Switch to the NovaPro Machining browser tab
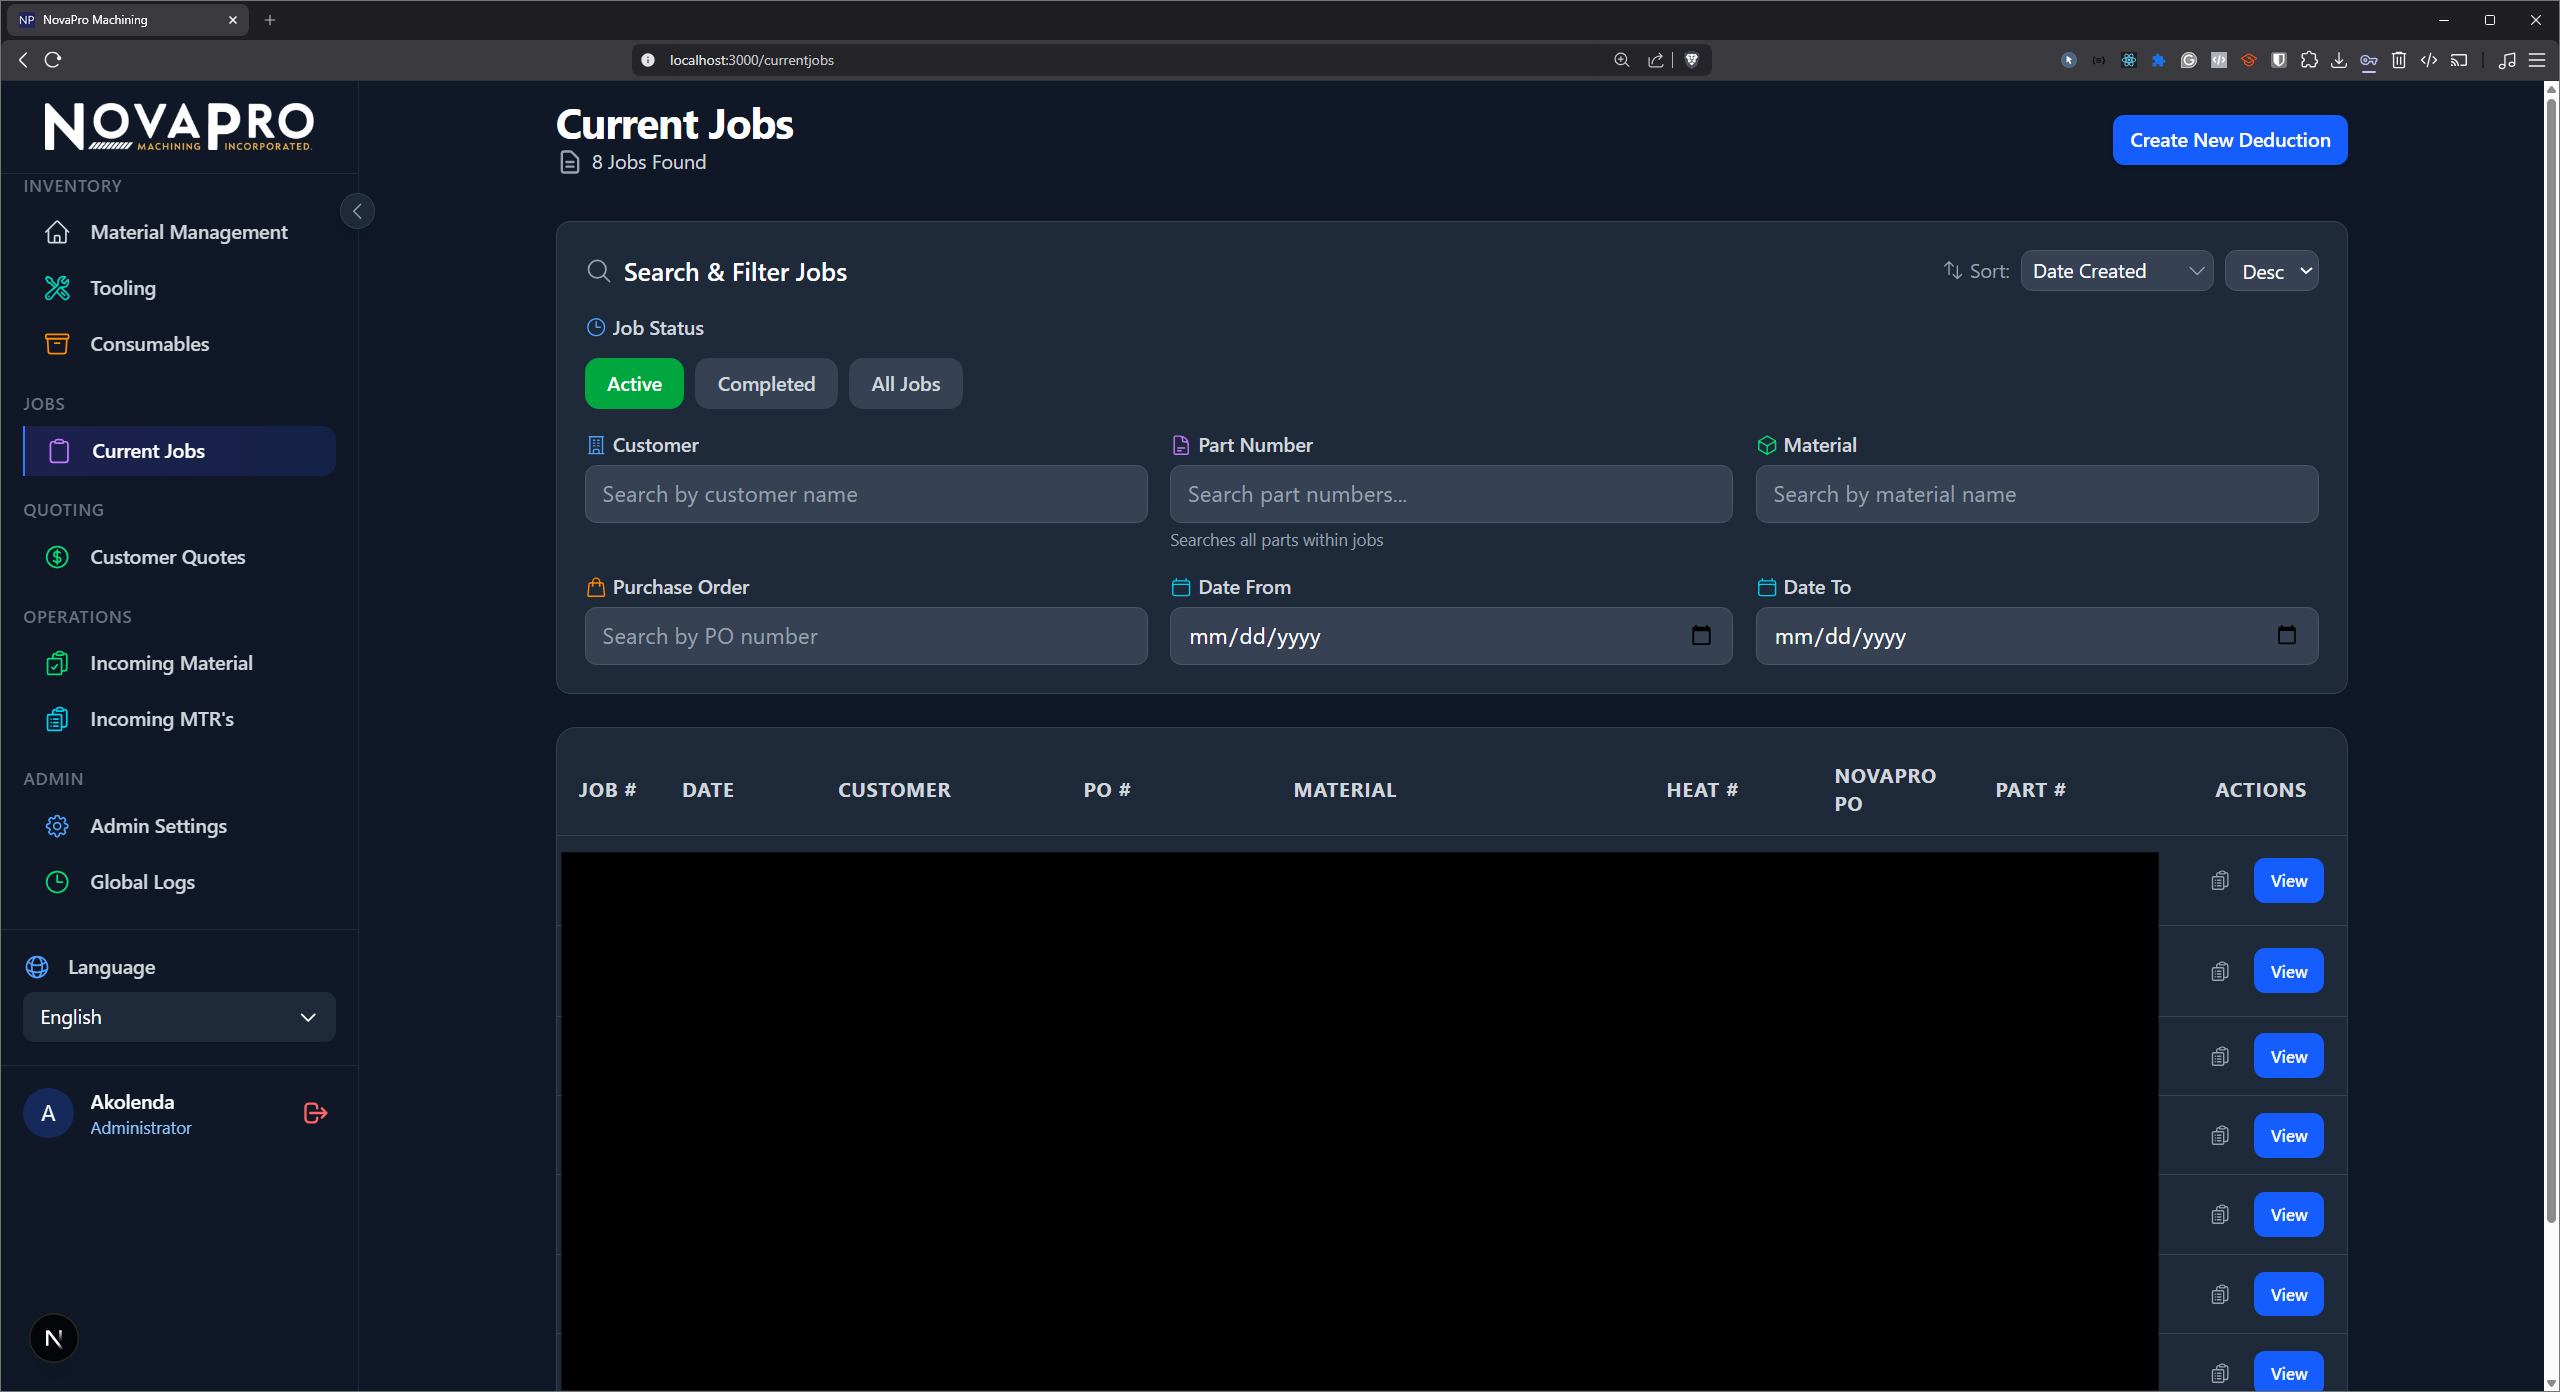 [x=120, y=19]
